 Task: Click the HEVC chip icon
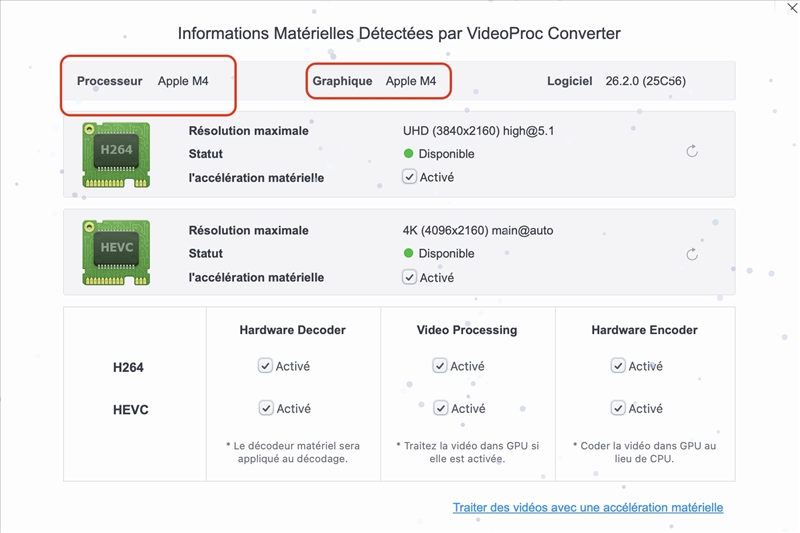(x=116, y=252)
